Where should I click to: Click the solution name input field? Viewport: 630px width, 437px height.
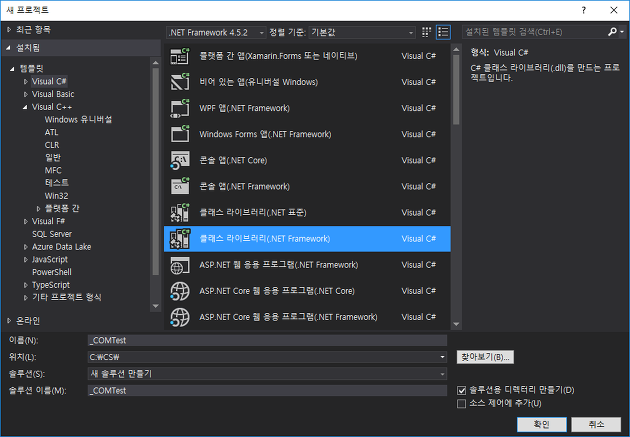(267, 390)
